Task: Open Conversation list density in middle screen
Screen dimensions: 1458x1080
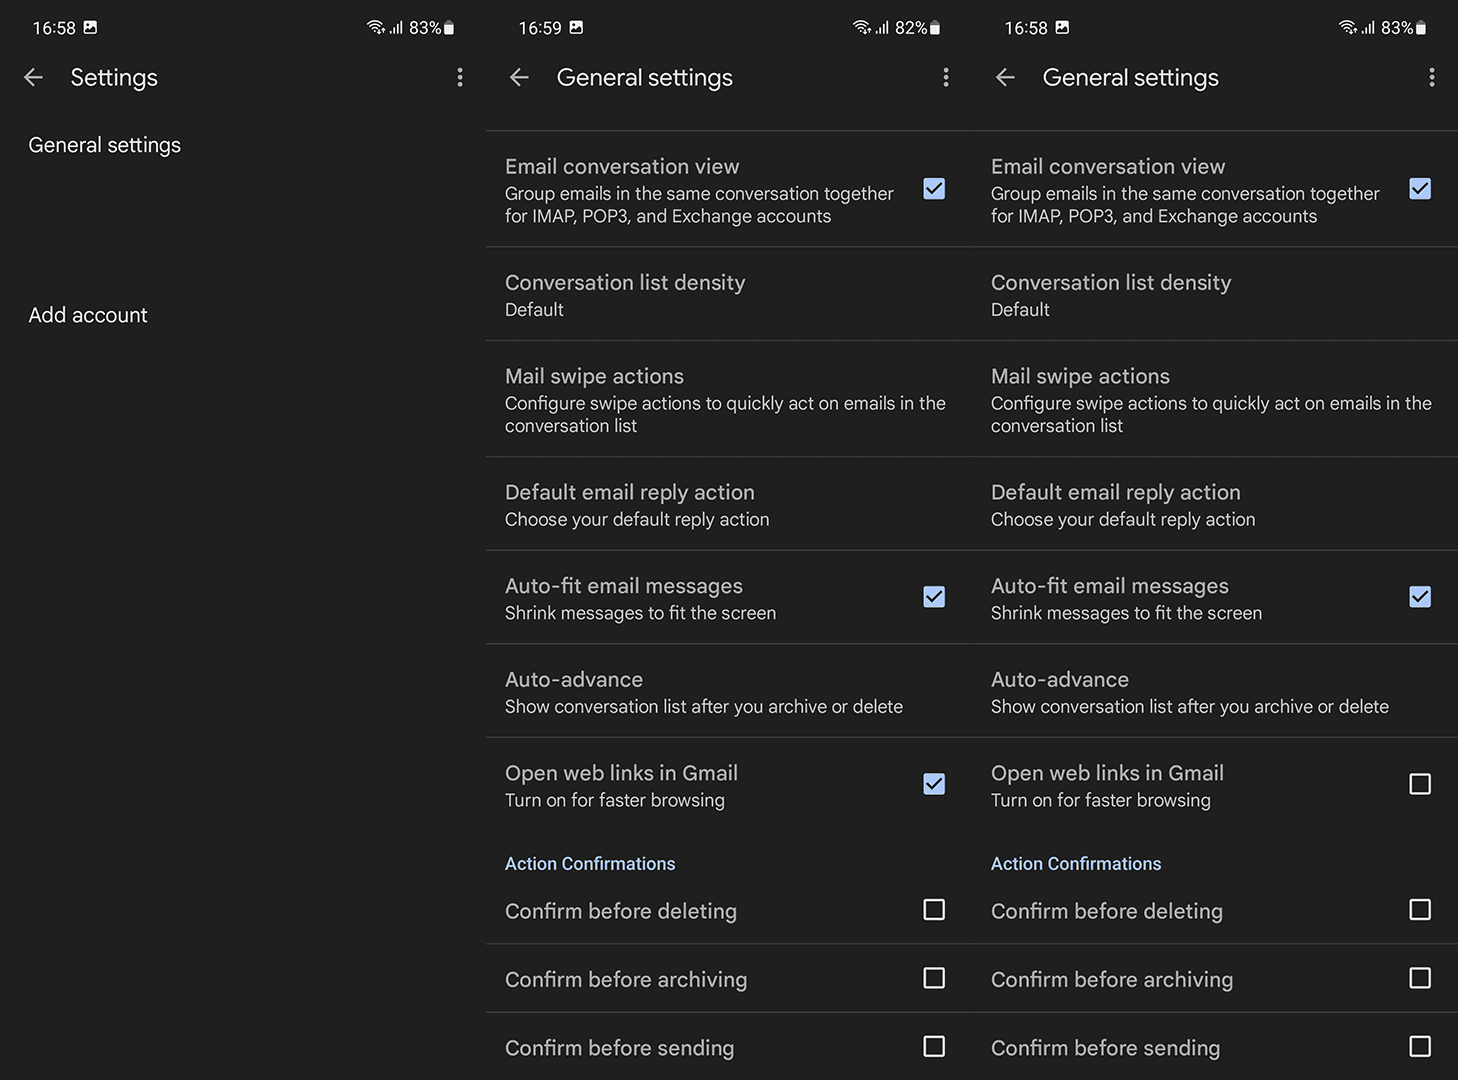Action: click(729, 294)
